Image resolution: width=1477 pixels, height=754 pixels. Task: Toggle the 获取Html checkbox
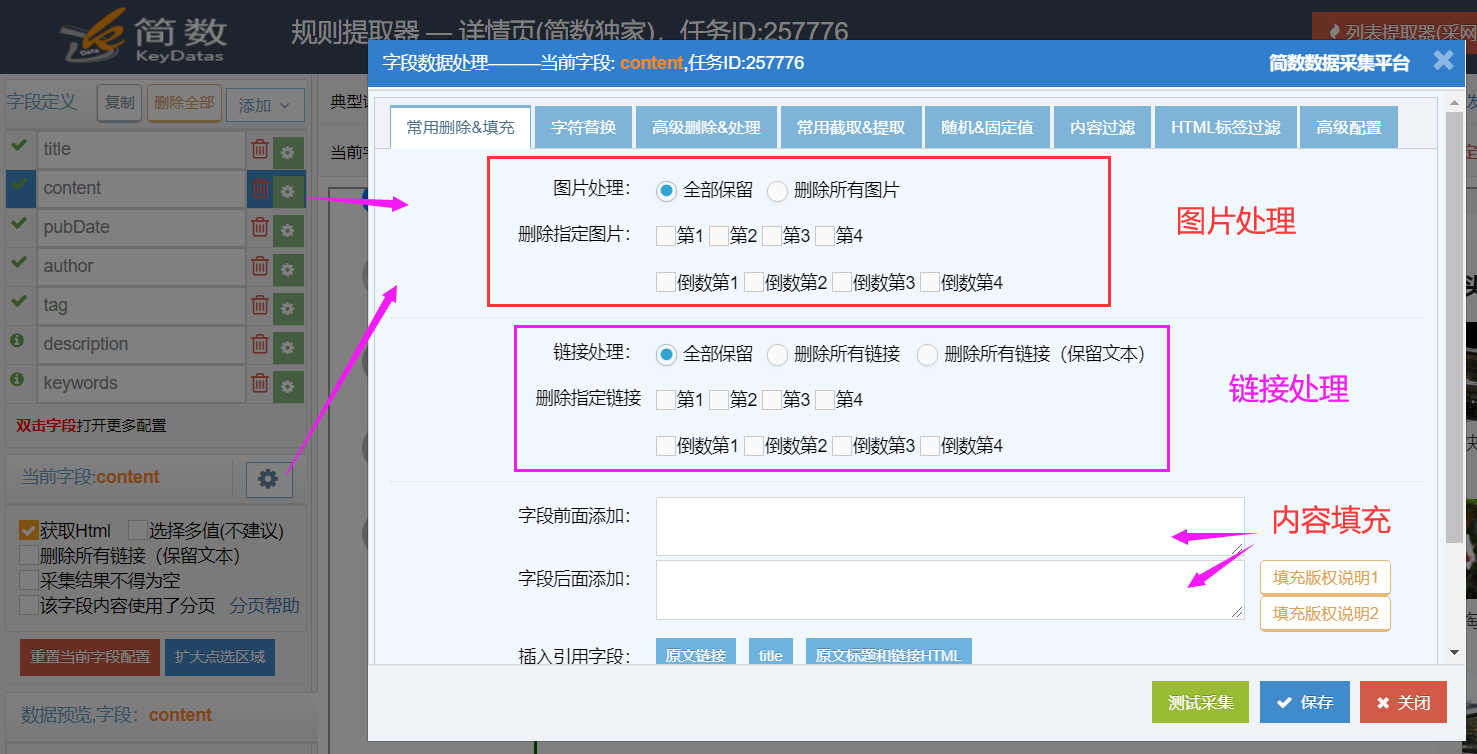click(29, 531)
